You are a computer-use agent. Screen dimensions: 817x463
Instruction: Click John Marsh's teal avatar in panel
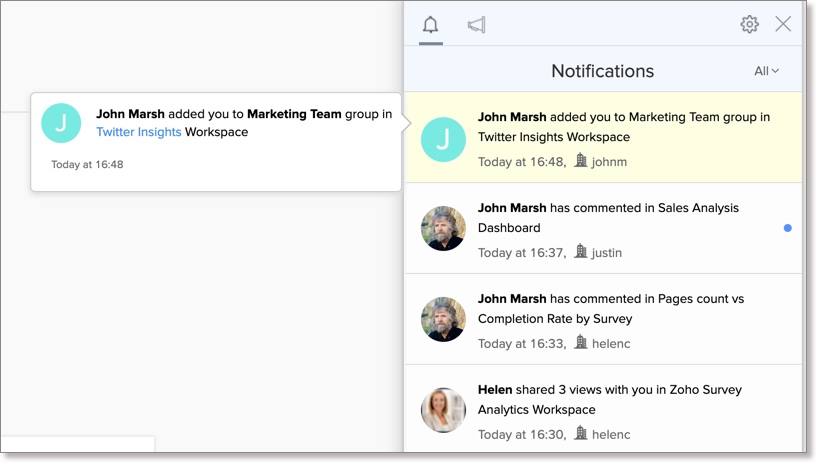443,138
